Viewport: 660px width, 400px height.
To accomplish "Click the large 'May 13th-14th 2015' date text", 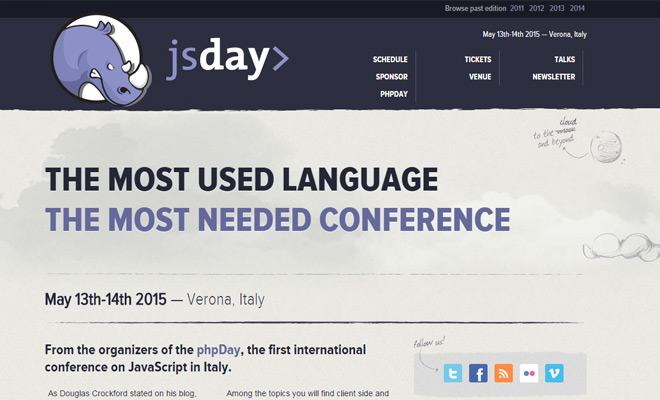I will pos(106,299).
